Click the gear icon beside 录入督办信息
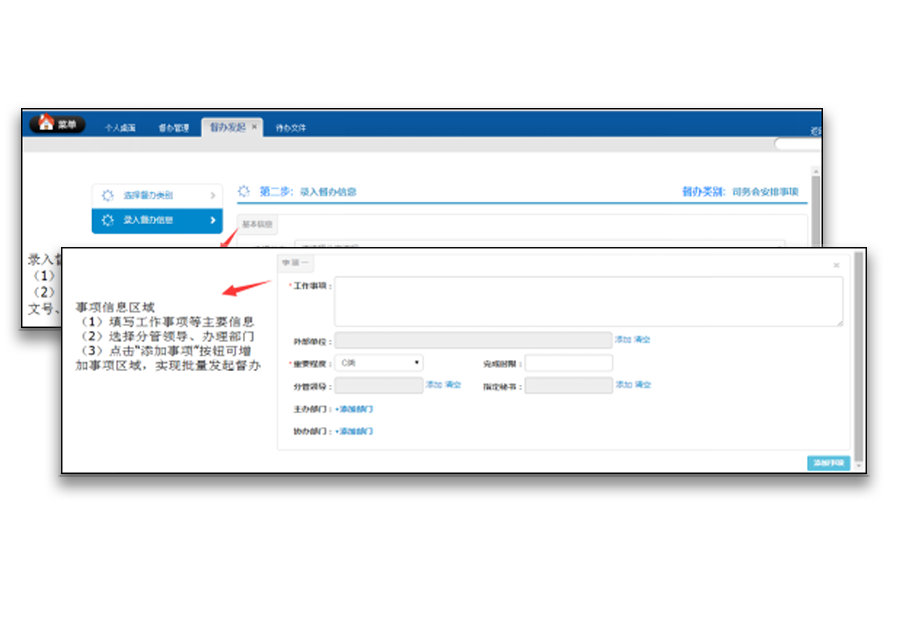This screenshot has width=900, height=630. tap(108, 220)
